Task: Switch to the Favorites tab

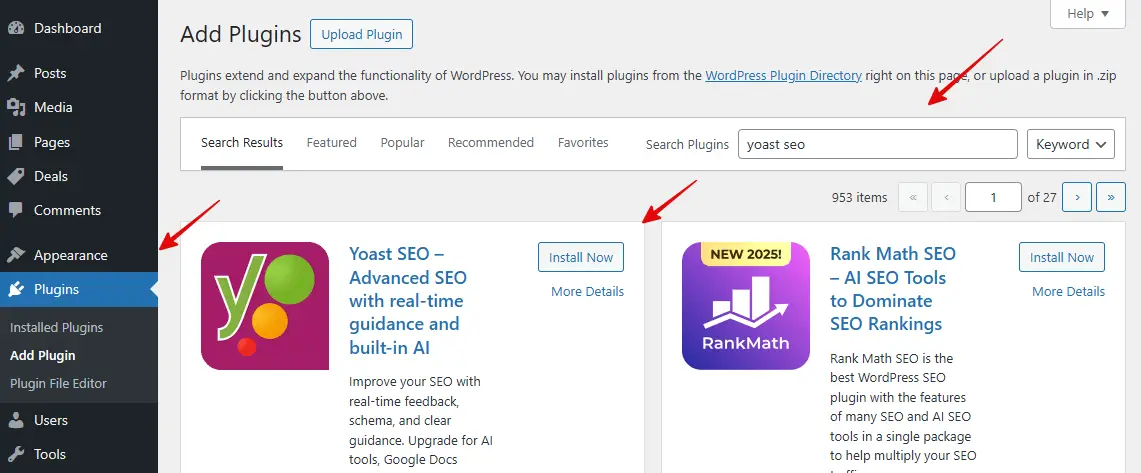Action: pyautogui.click(x=584, y=143)
